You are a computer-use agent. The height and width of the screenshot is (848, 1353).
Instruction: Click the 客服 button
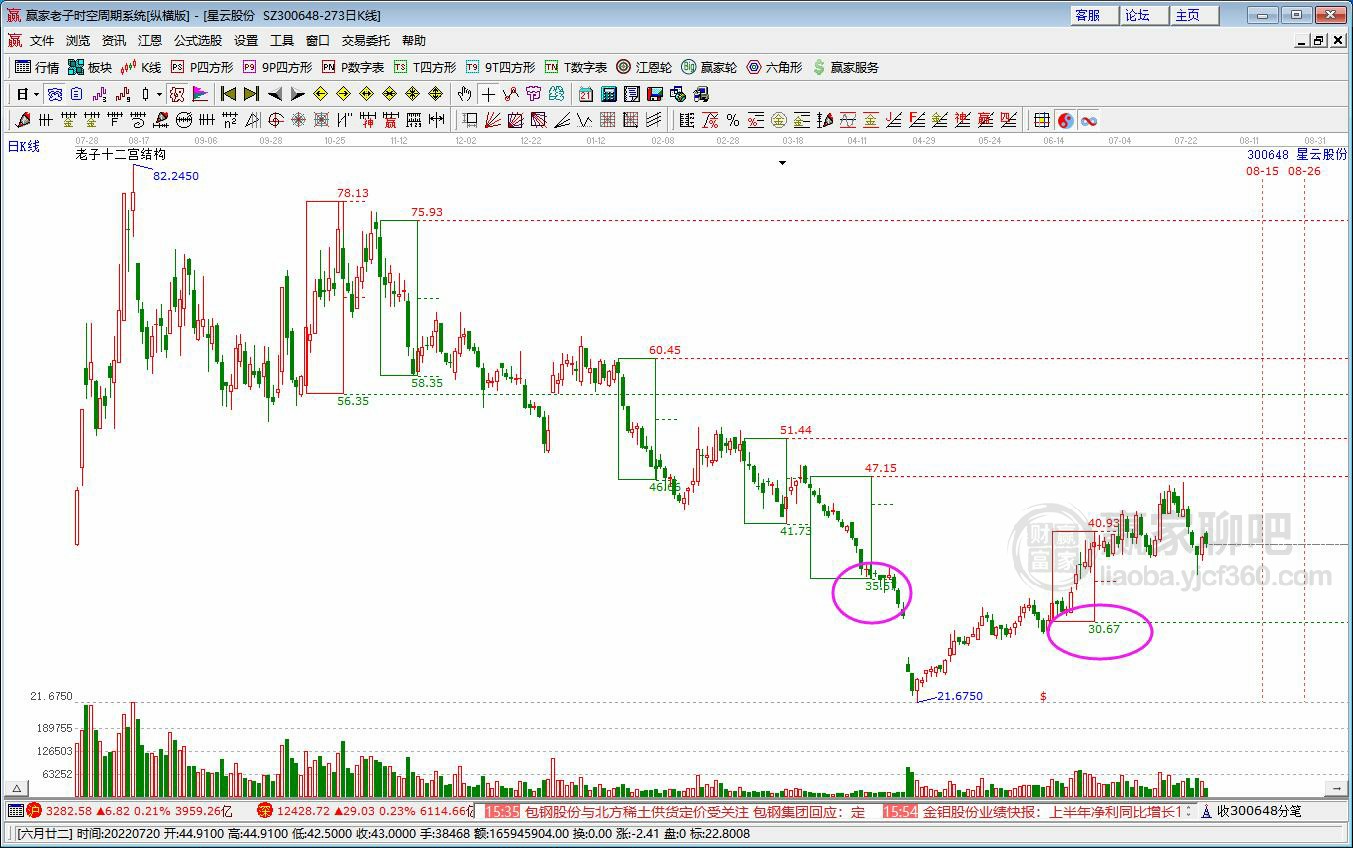tap(1094, 15)
